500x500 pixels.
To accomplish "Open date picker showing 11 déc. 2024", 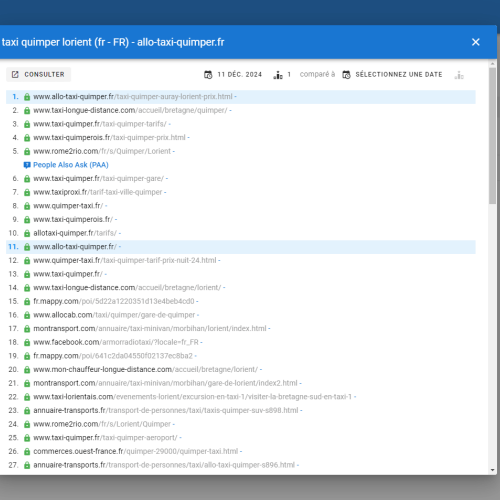I will tap(233, 75).
